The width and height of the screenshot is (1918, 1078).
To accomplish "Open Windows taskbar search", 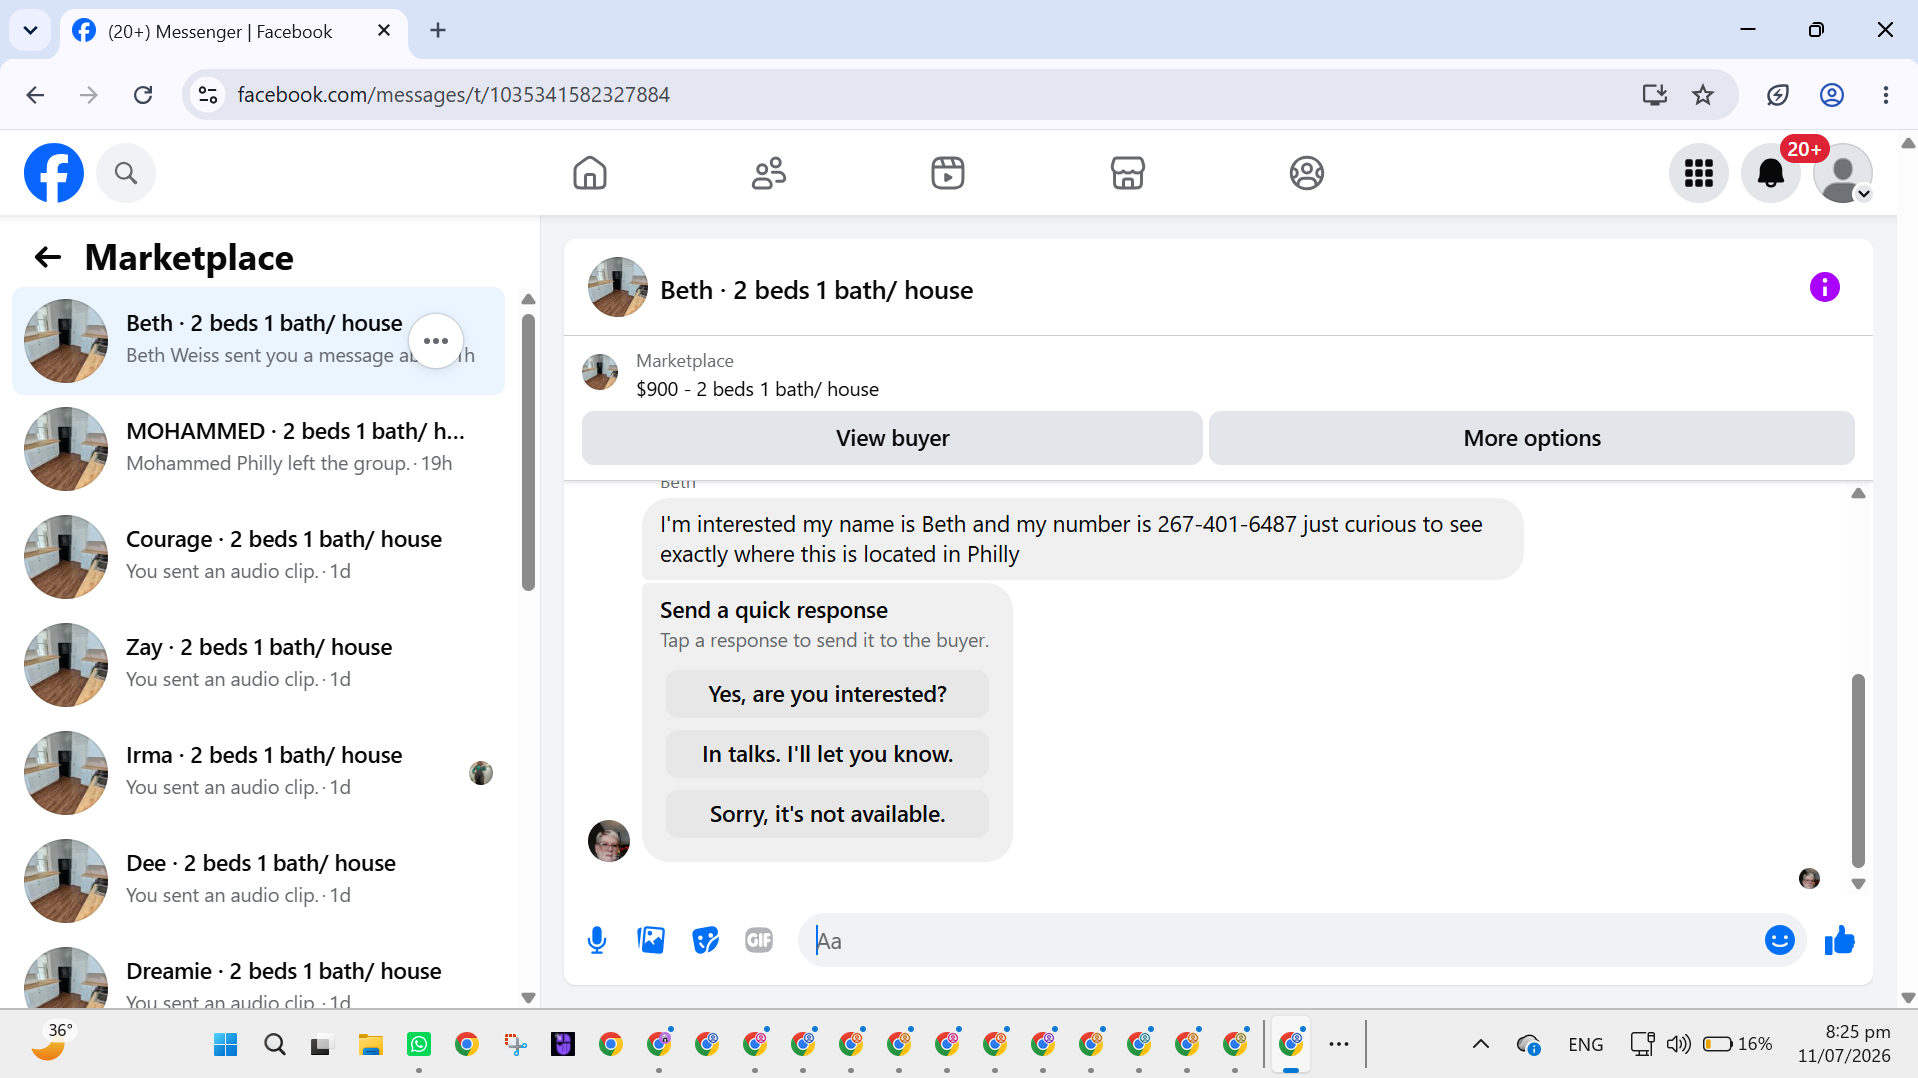I will tap(275, 1045).
